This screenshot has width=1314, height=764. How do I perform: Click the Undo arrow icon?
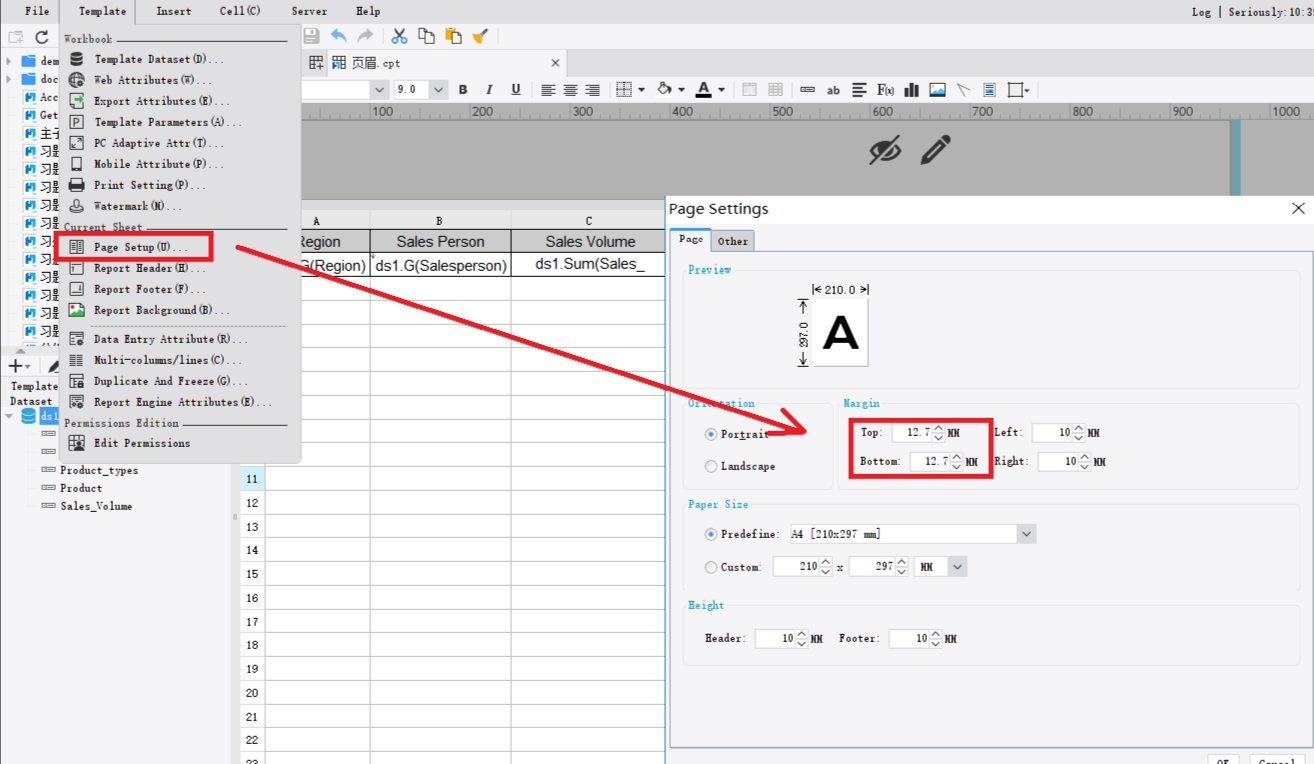pyautogui.click(x=339, y=36)
